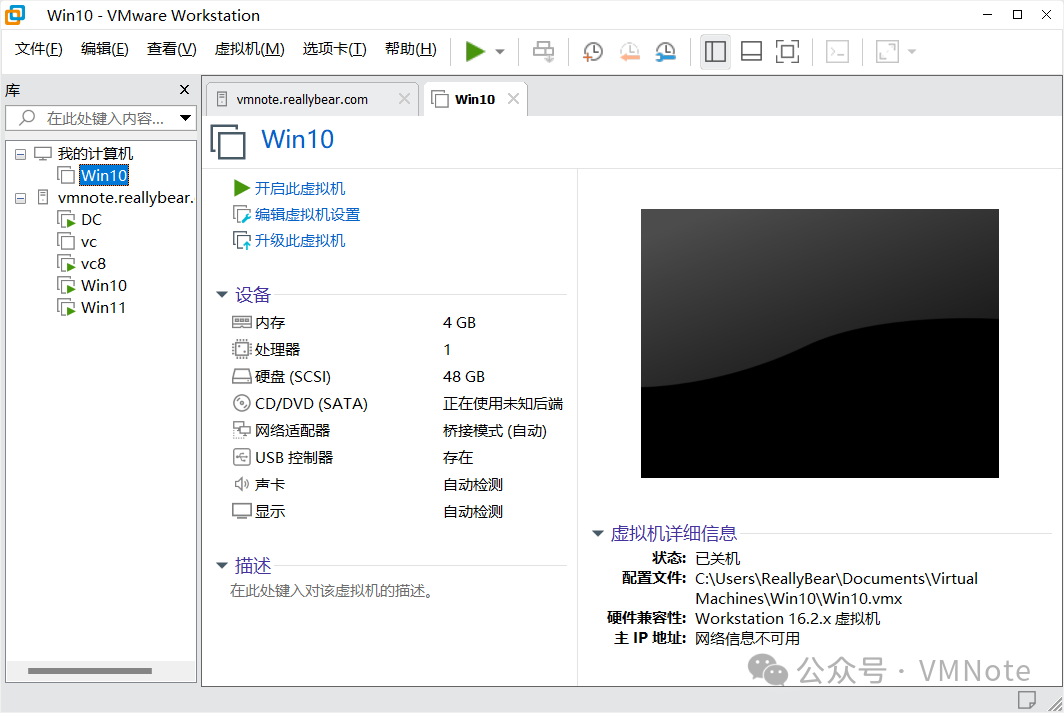Open the library search filter dropdown
This screenshot has height=713, width=1064.
(x=185, y=118)
